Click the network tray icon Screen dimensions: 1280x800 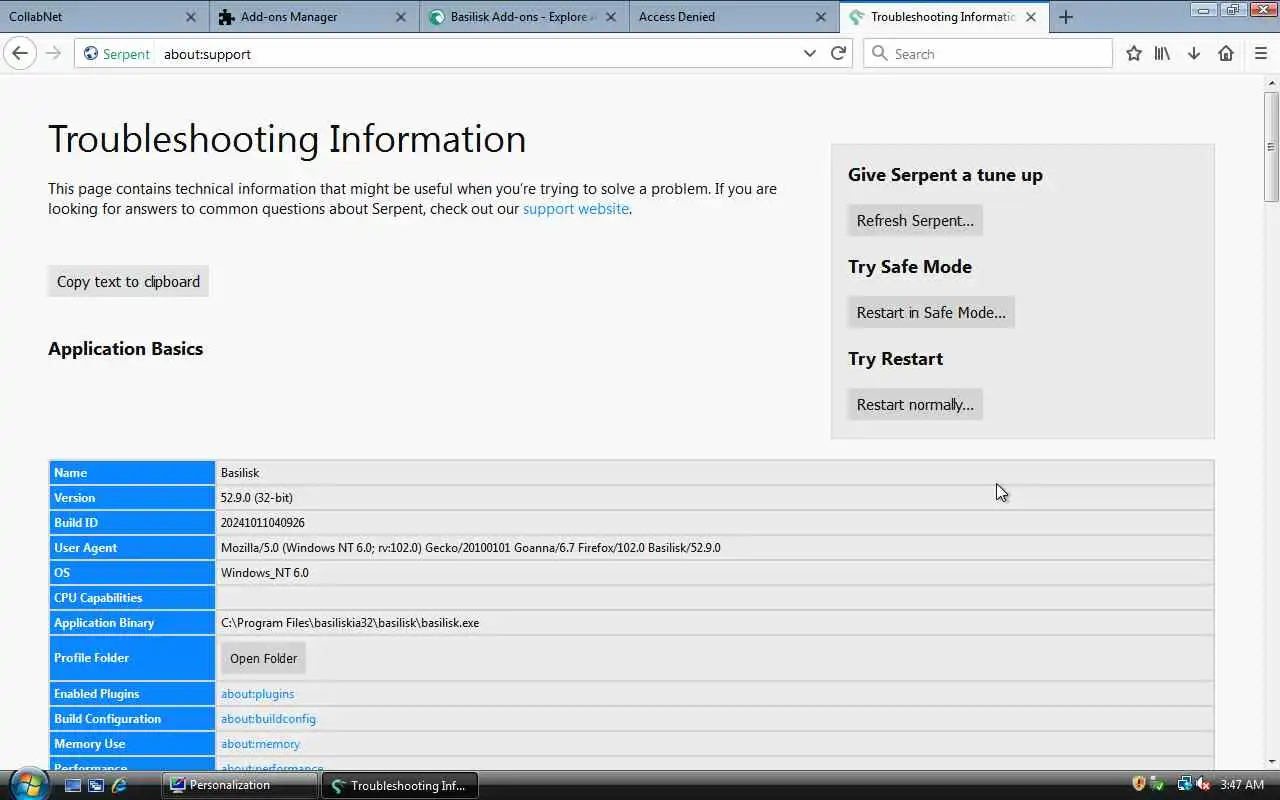tap(1184, 784)
